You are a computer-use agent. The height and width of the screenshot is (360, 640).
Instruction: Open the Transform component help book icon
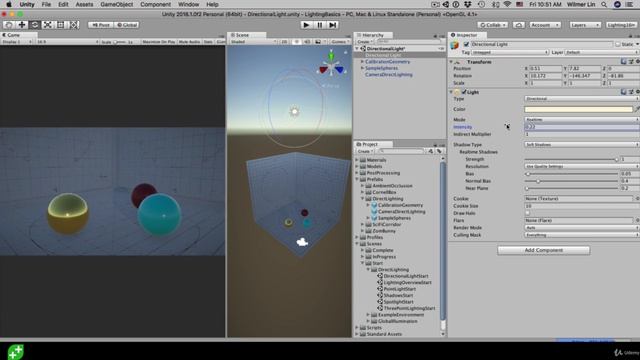623,62
